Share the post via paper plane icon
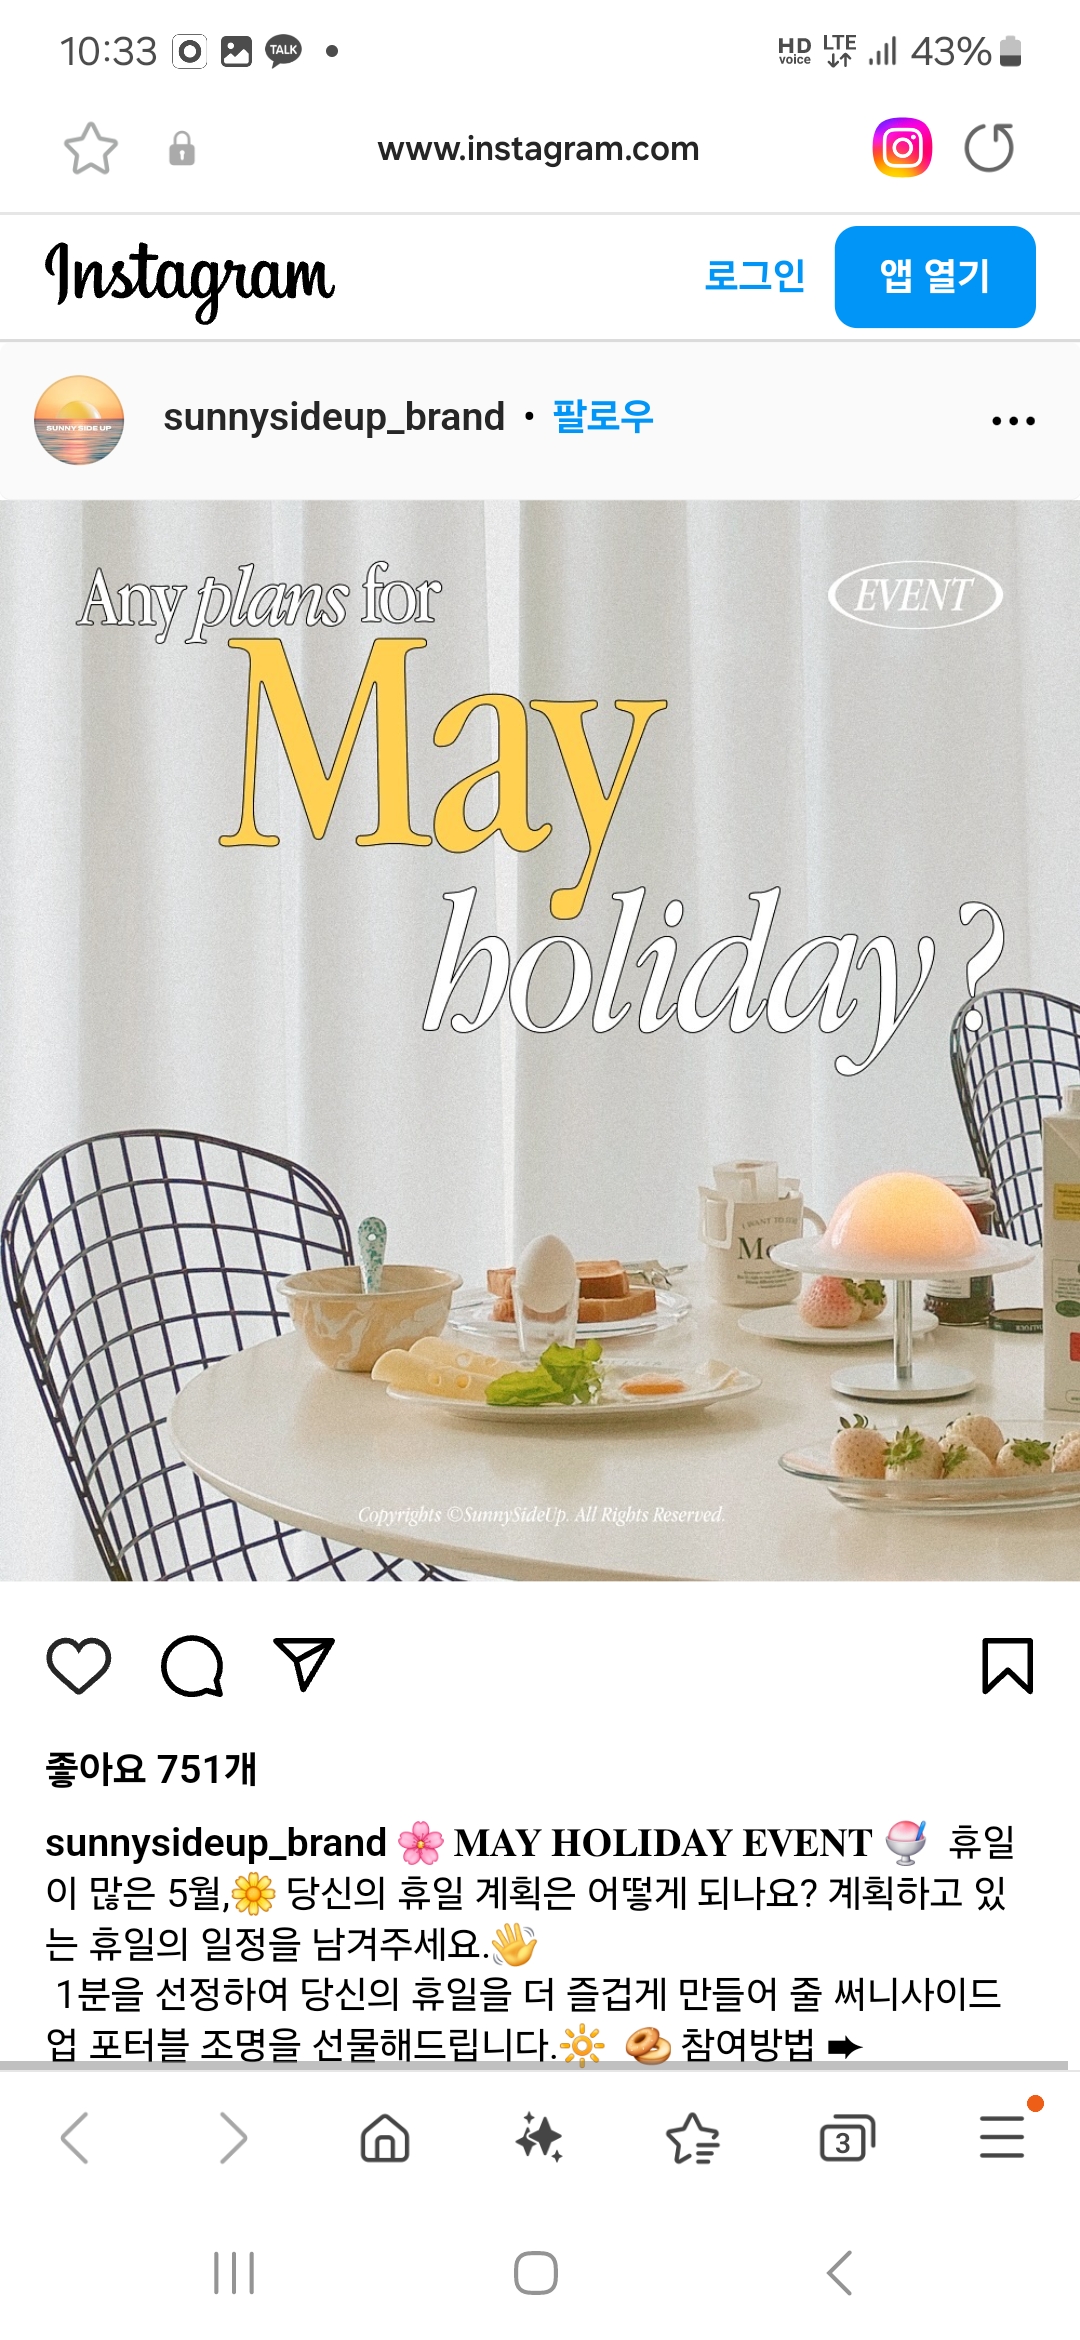 [x=304, y=1665]
